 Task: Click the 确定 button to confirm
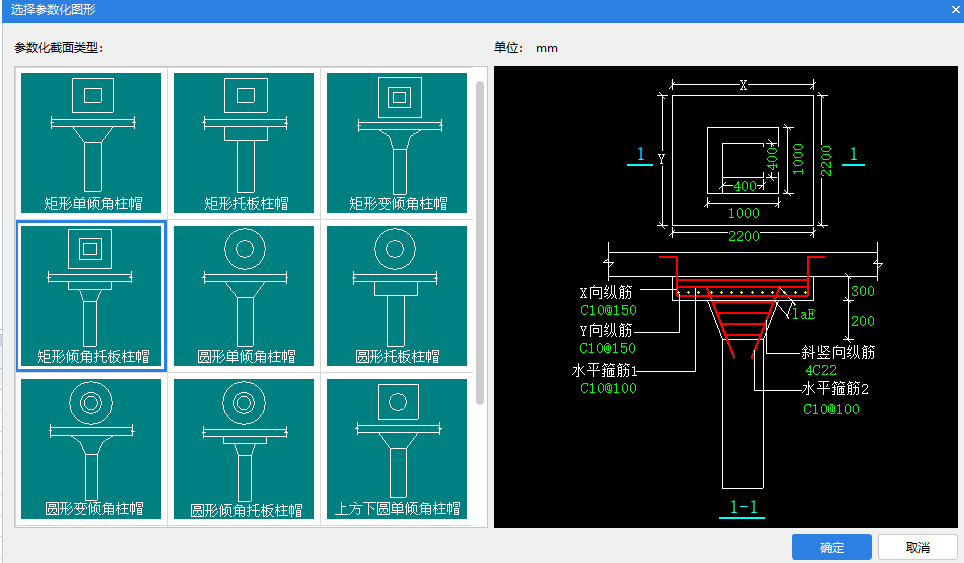click(x=831, y=547)
